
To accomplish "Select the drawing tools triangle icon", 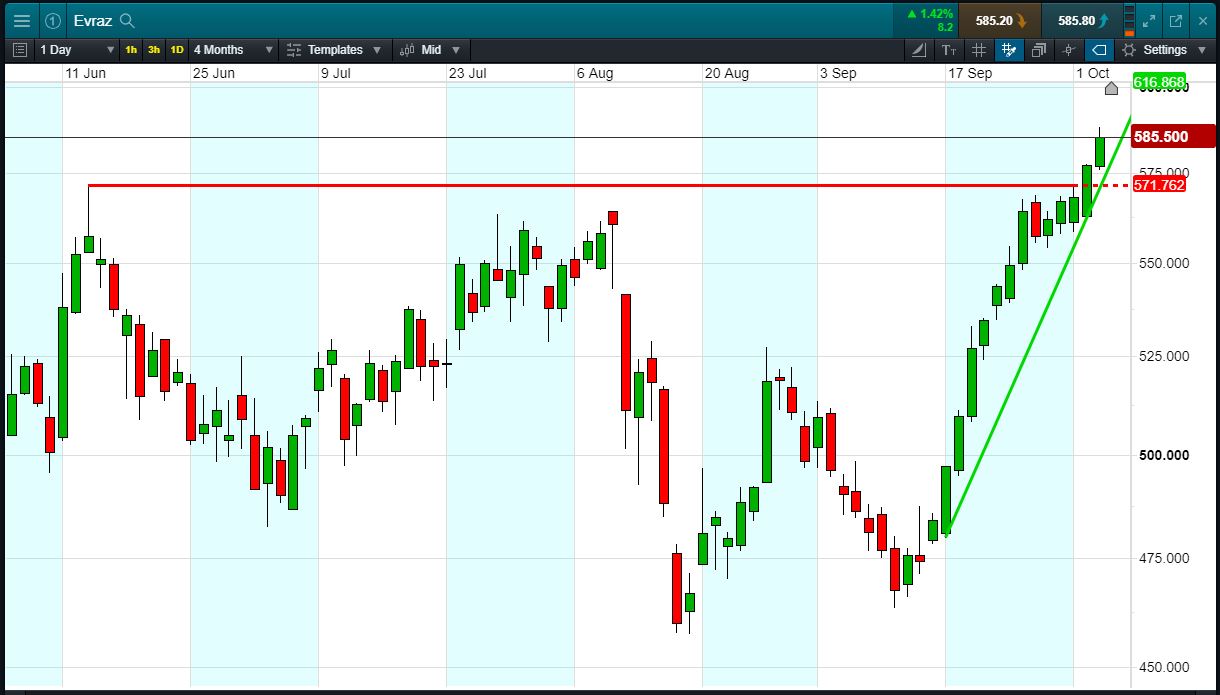I will 920,49.
